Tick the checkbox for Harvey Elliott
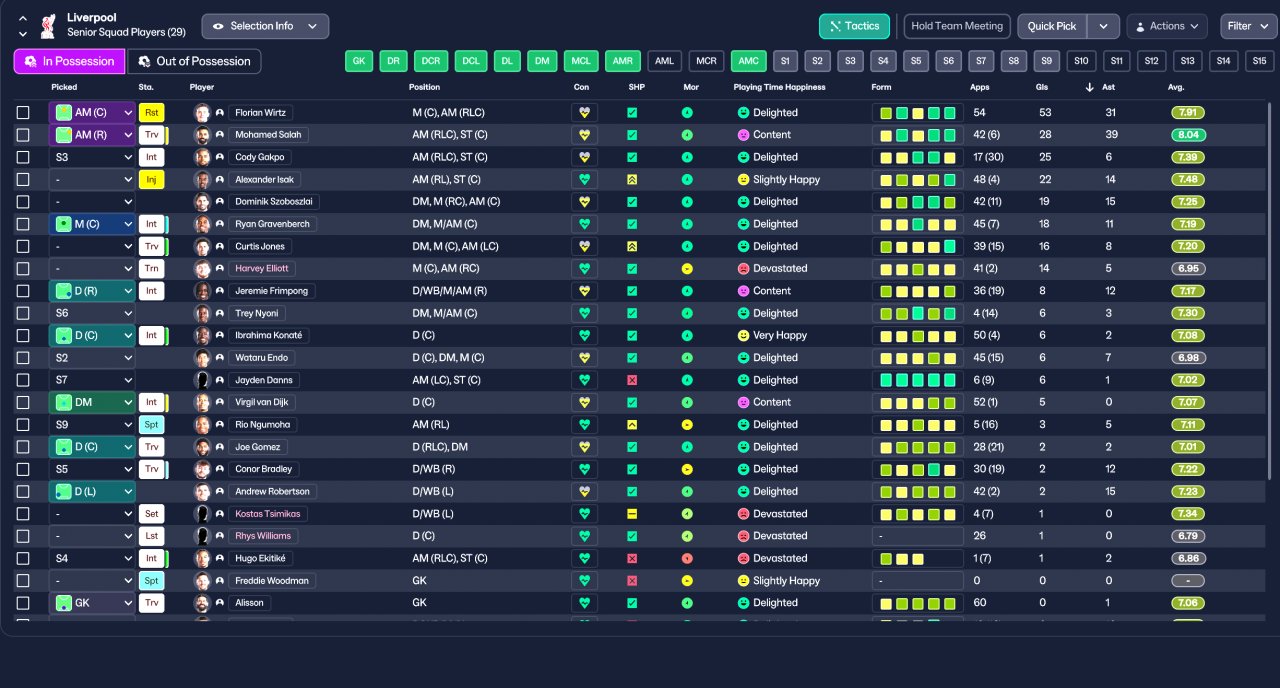The height and width of the screenshot is (688, 1280). (23, 268)
